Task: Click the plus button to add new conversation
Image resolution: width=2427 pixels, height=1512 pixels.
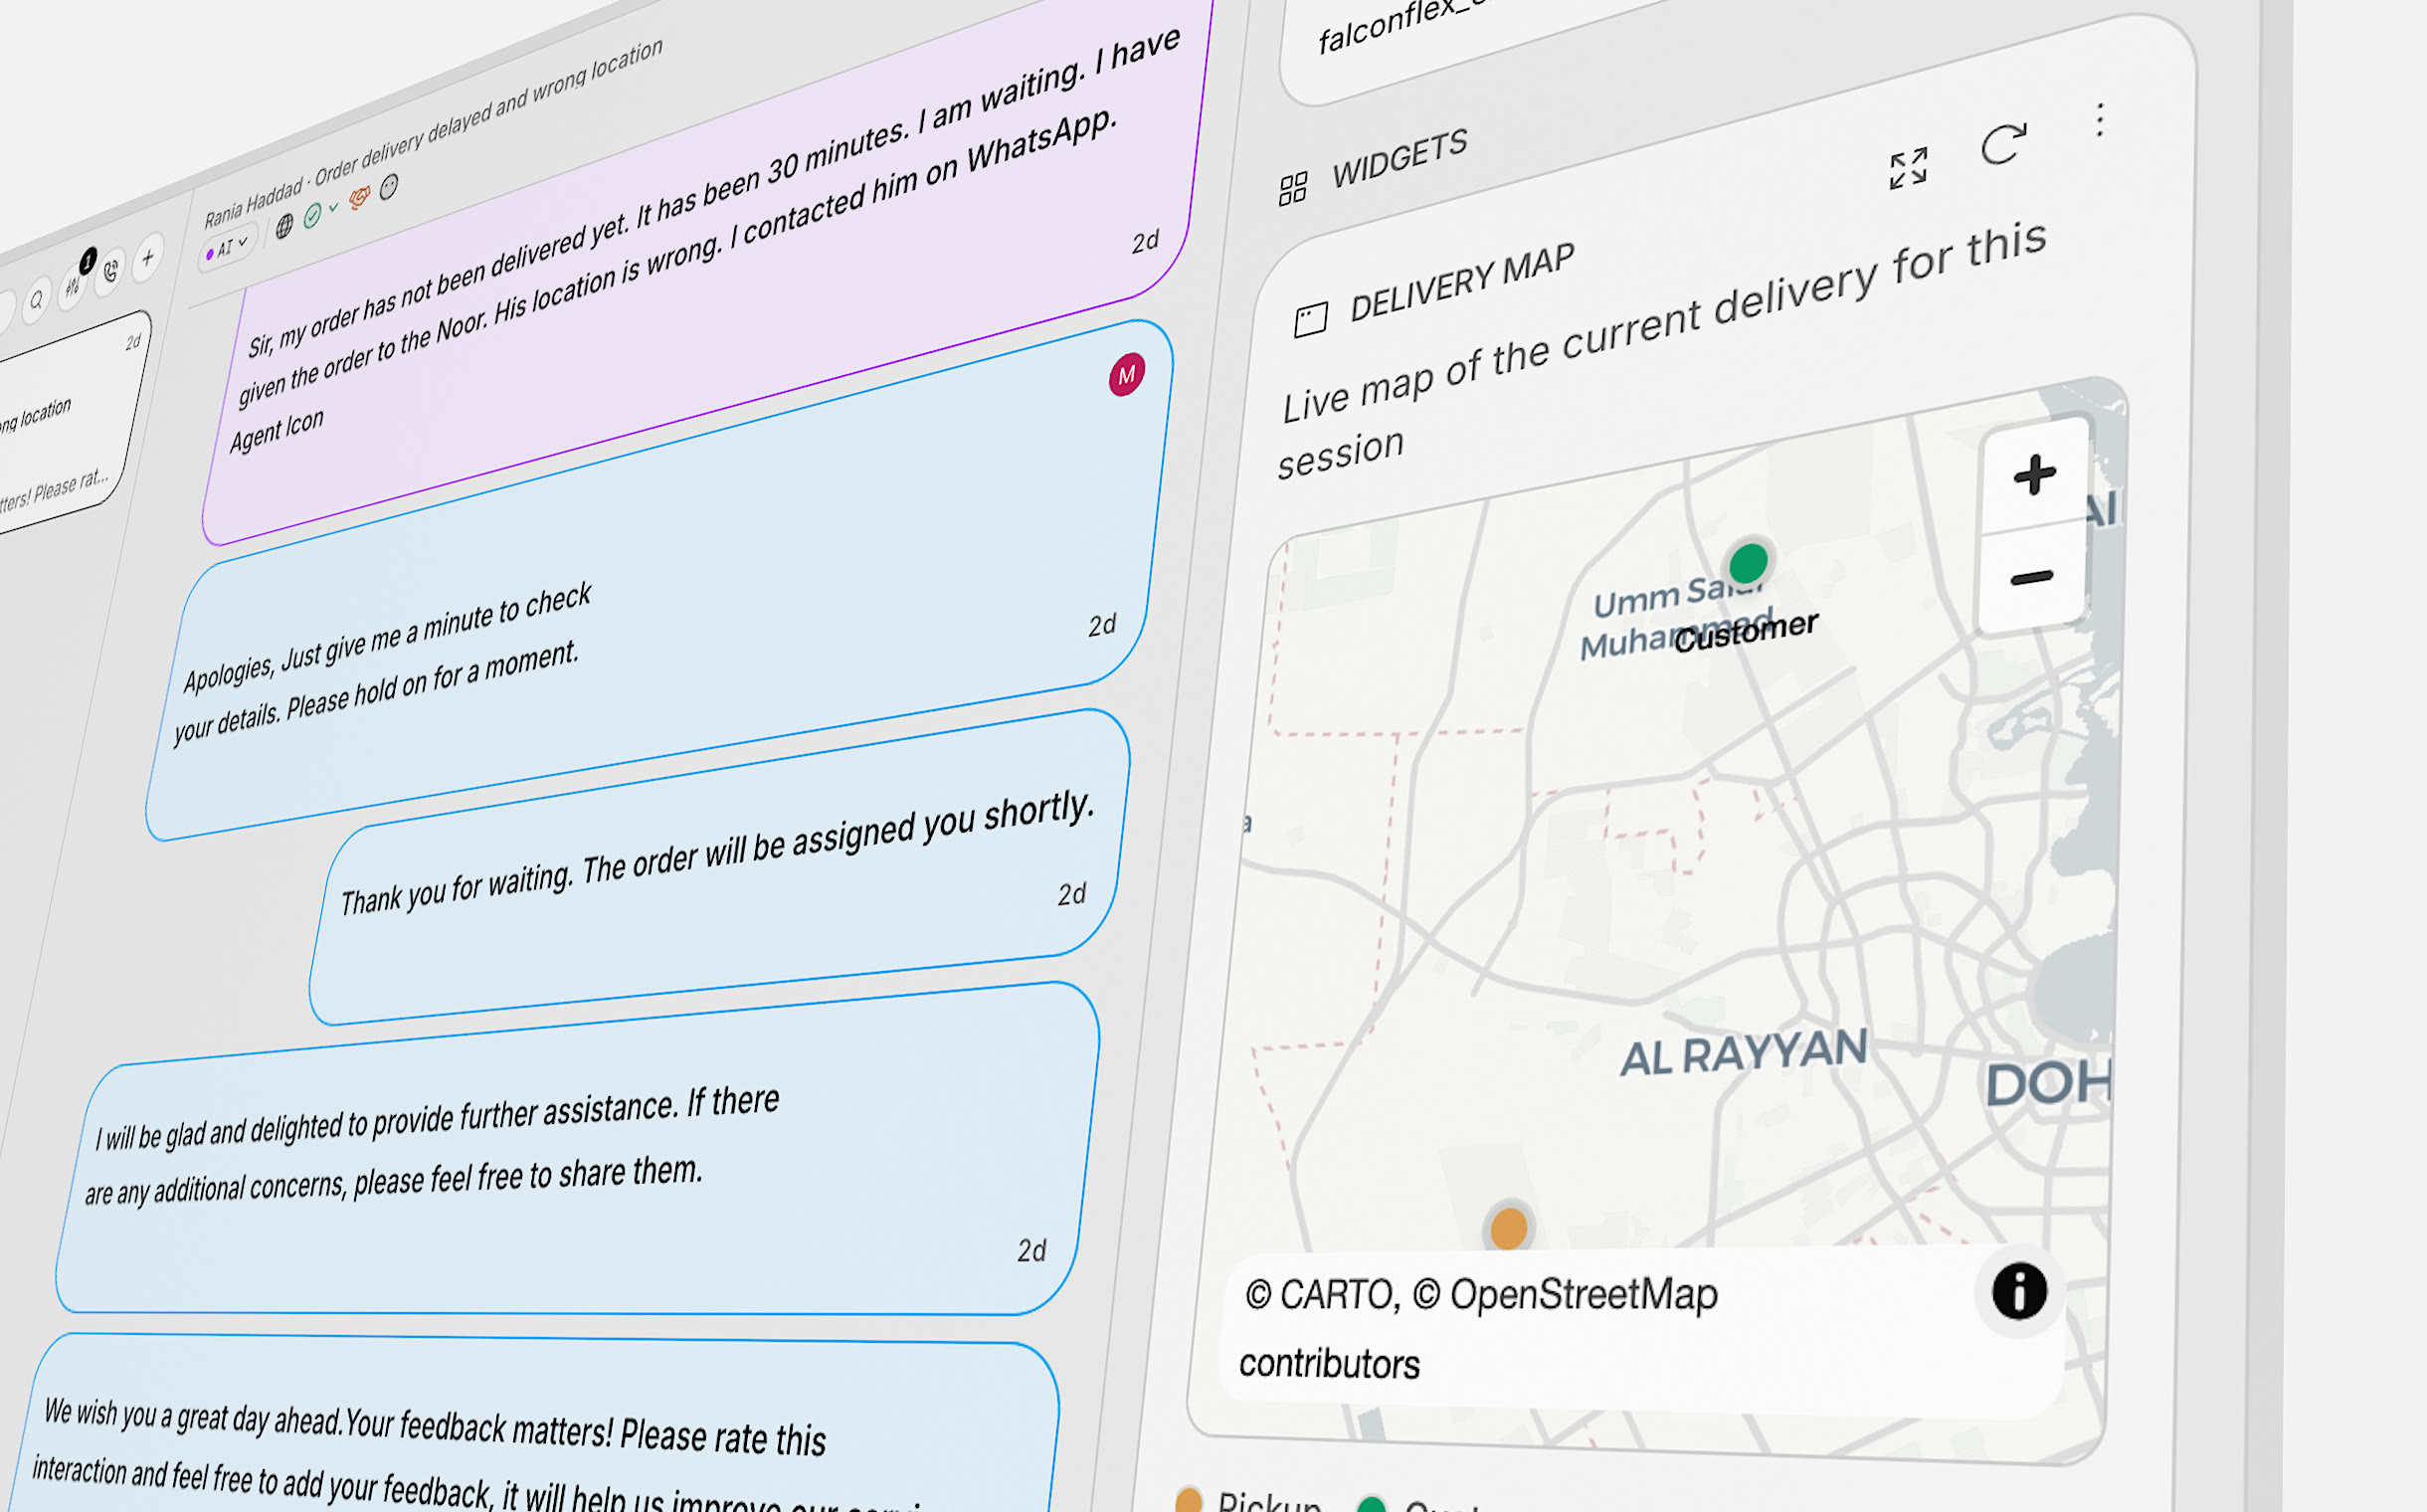Action: (148, 258)
